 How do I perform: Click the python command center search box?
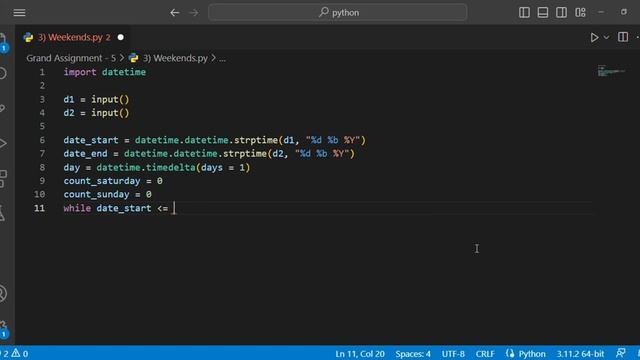tap(338, 12)
